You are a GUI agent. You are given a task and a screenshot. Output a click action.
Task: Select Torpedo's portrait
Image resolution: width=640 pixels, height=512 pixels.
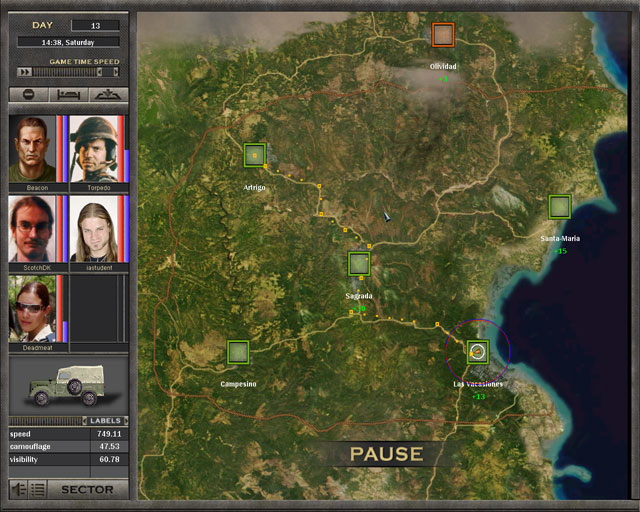coord(94,149)
